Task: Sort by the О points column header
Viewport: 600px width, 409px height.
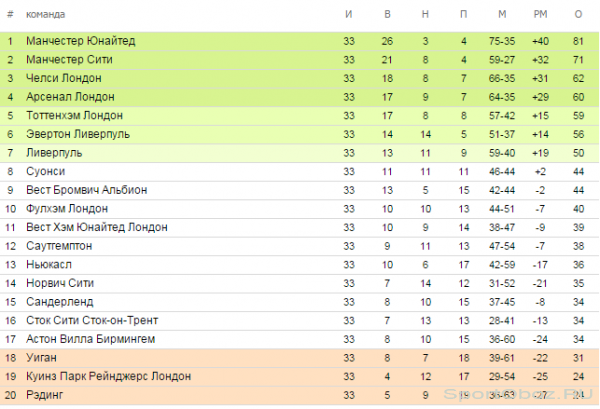Action: point(578,15)
